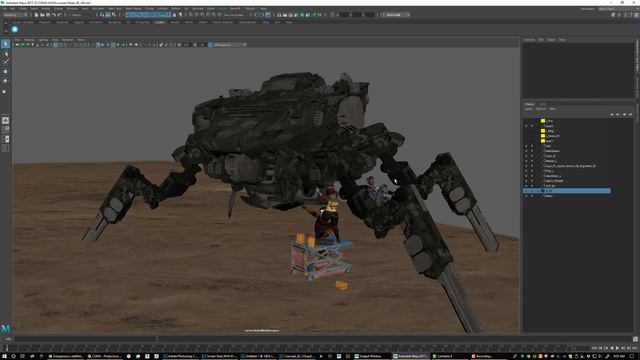The width and height of the screenshot is (640, 360).
Task: Open Adobe Photoshop from the taskbar
Action: [180, 356]
